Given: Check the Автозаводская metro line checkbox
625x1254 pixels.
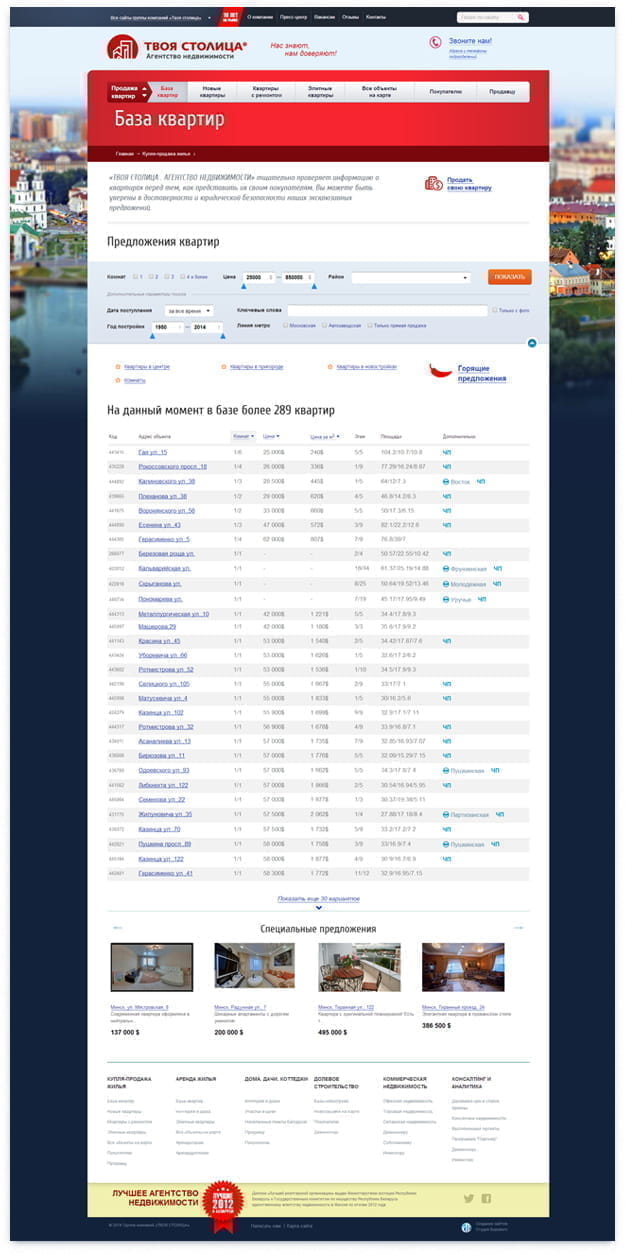Looking at the screenshot, I should (x=325, y=325).
